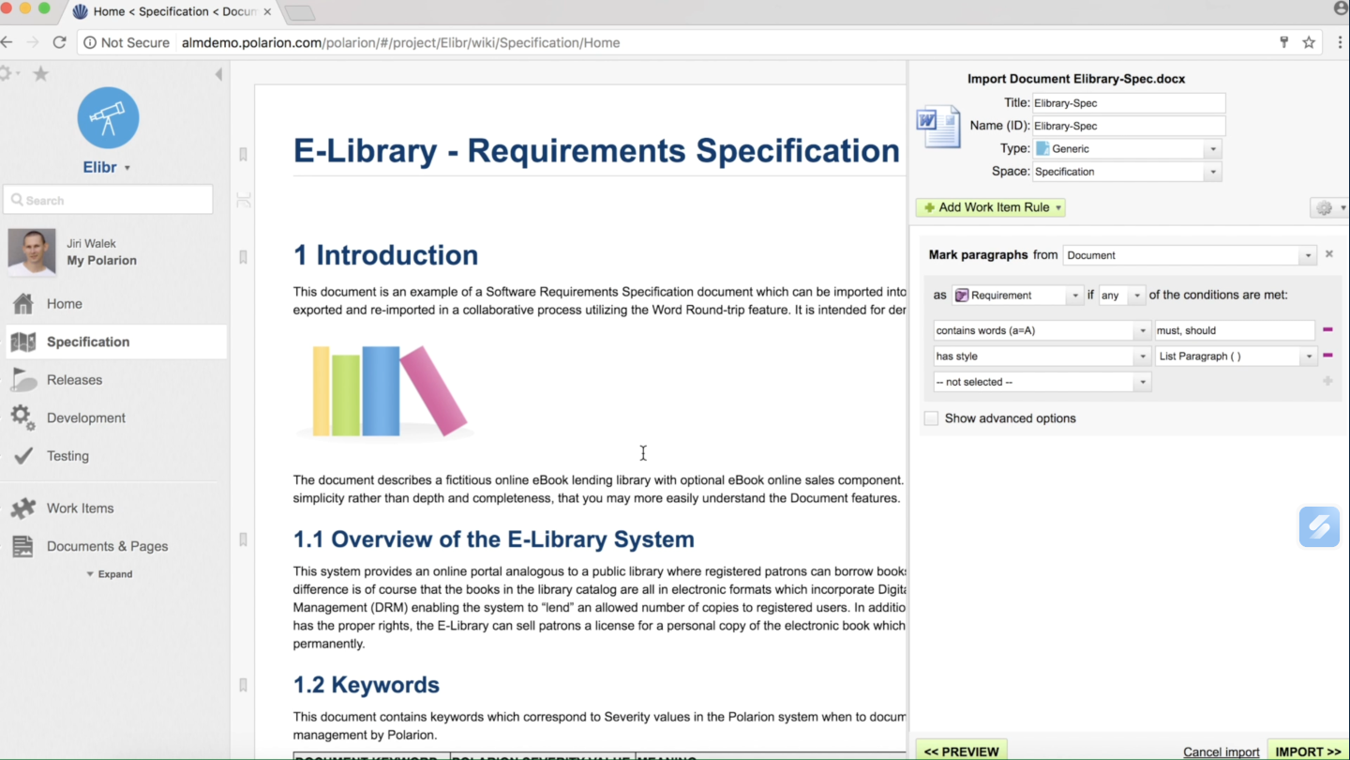Click the IMPORT >> button
1350x760 pixels.
coord(1307,751)
